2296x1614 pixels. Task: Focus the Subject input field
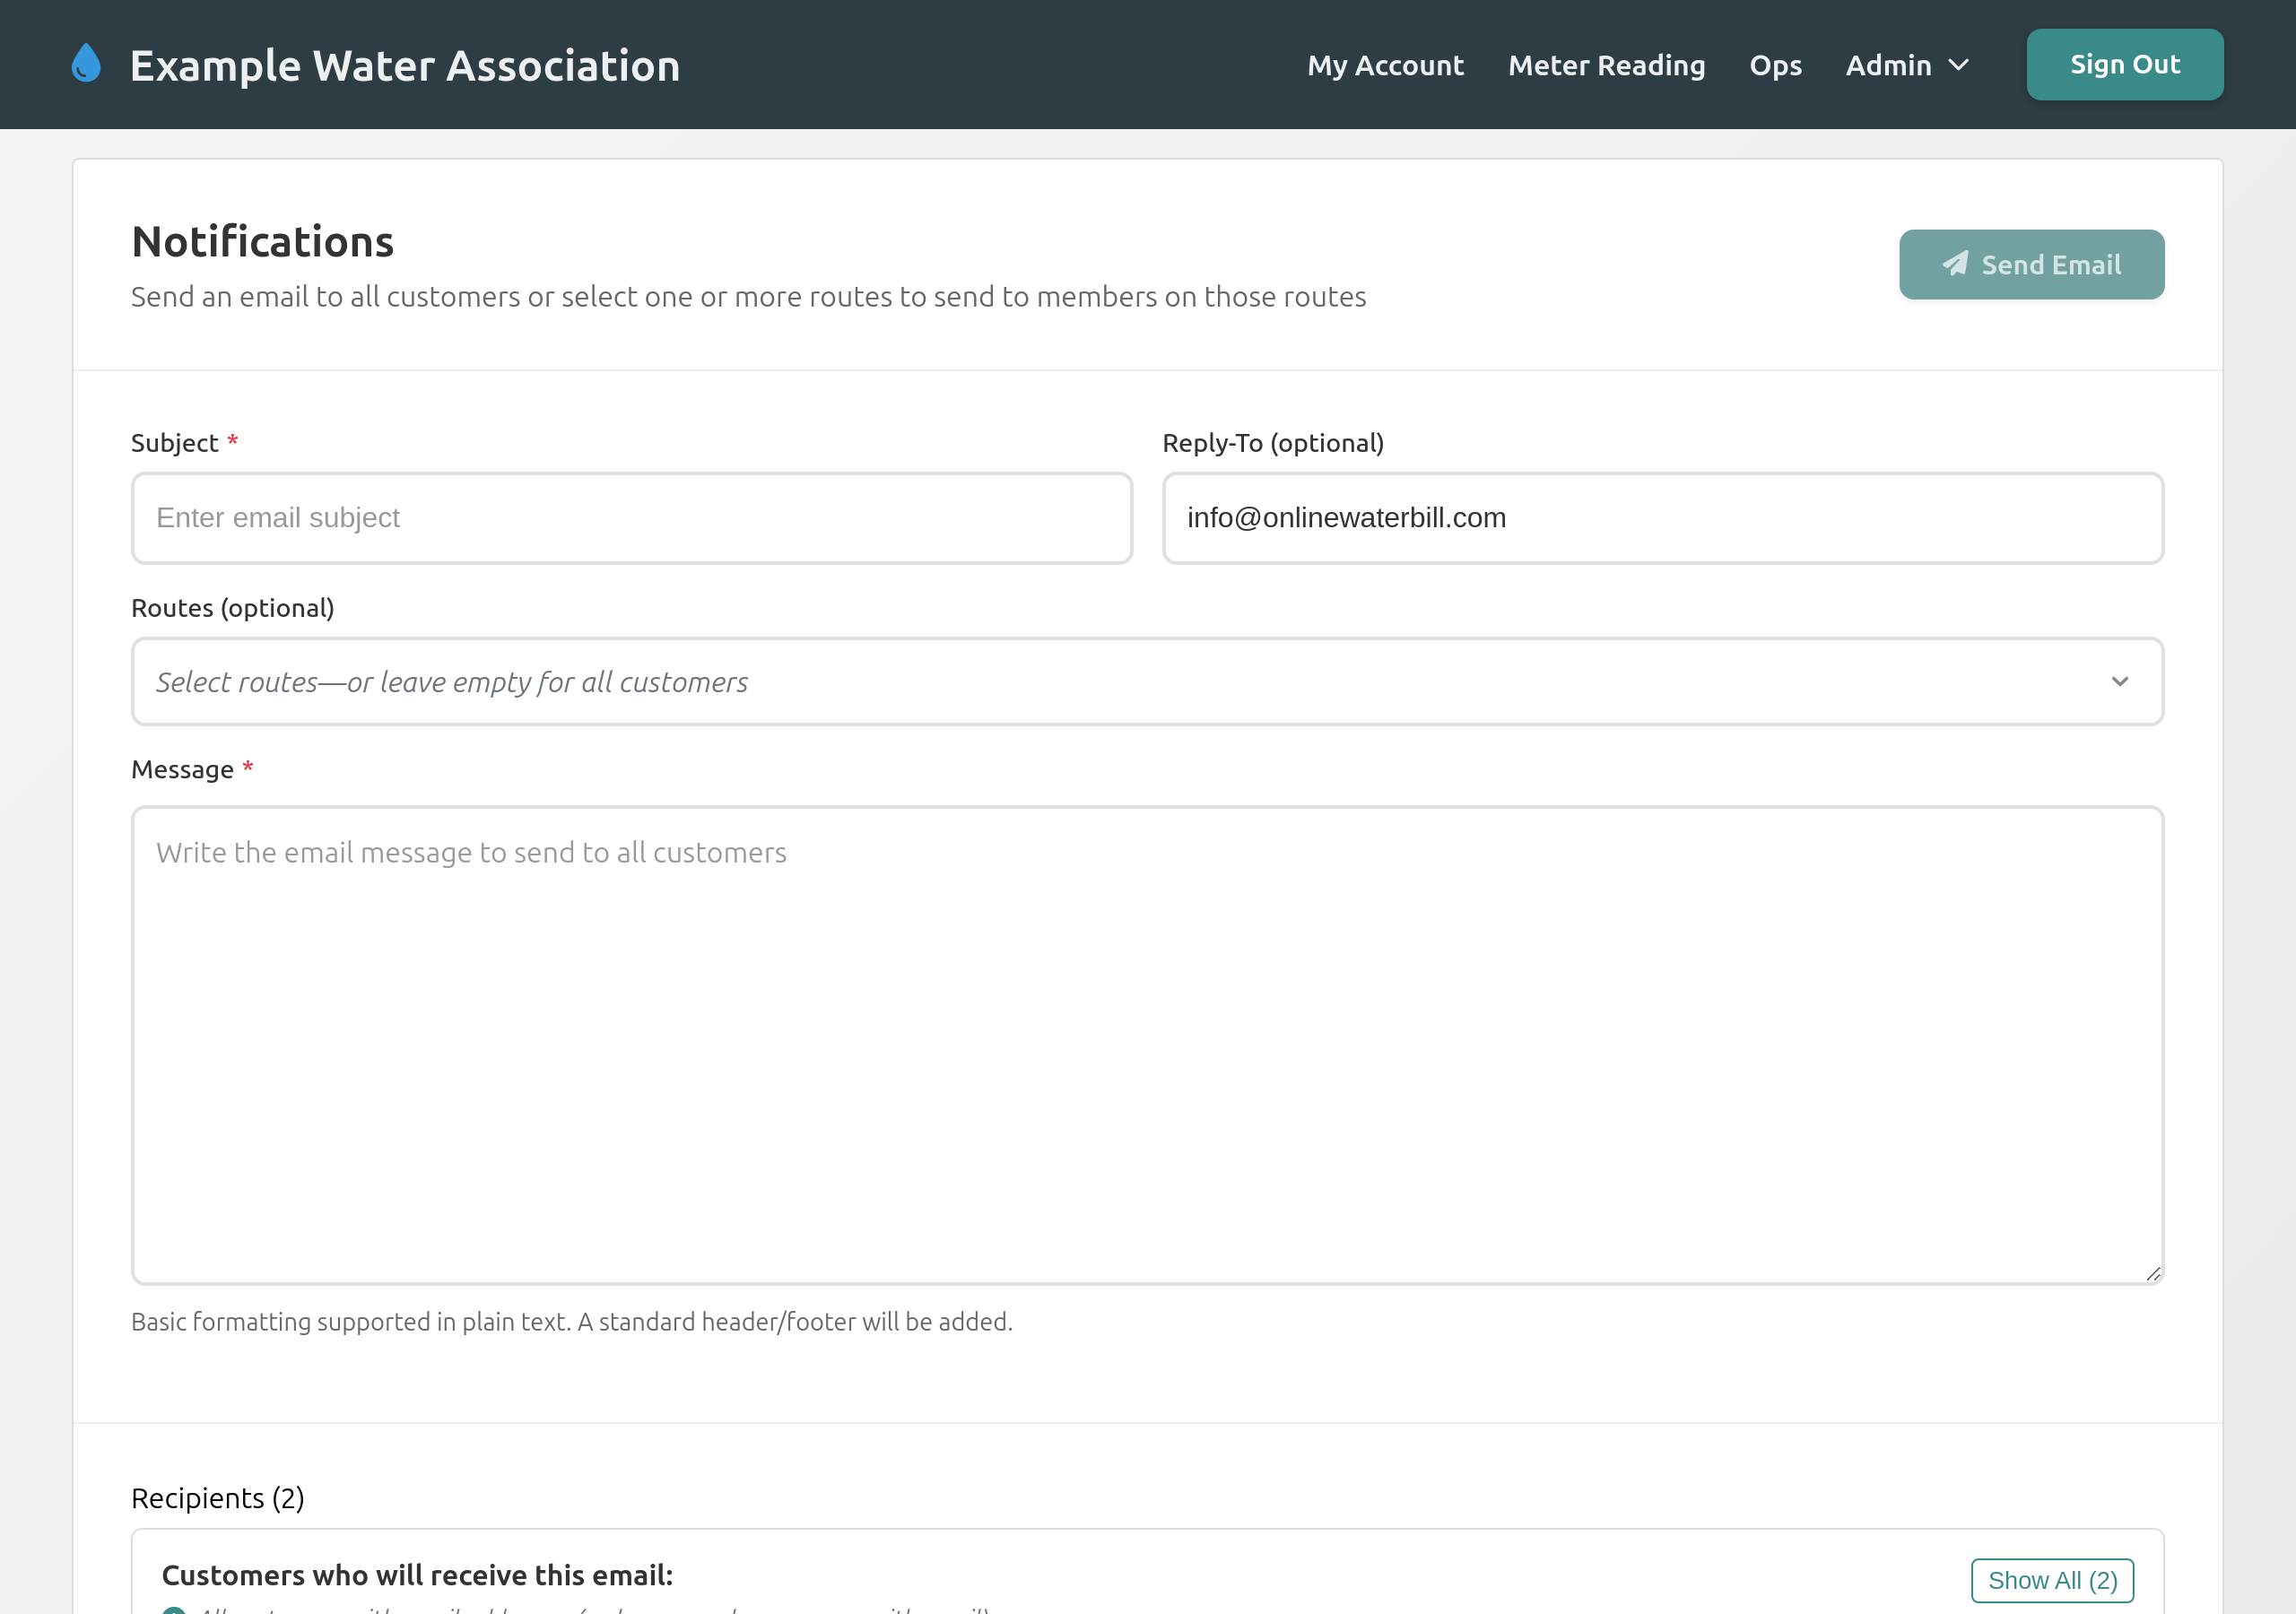[632, 518]
